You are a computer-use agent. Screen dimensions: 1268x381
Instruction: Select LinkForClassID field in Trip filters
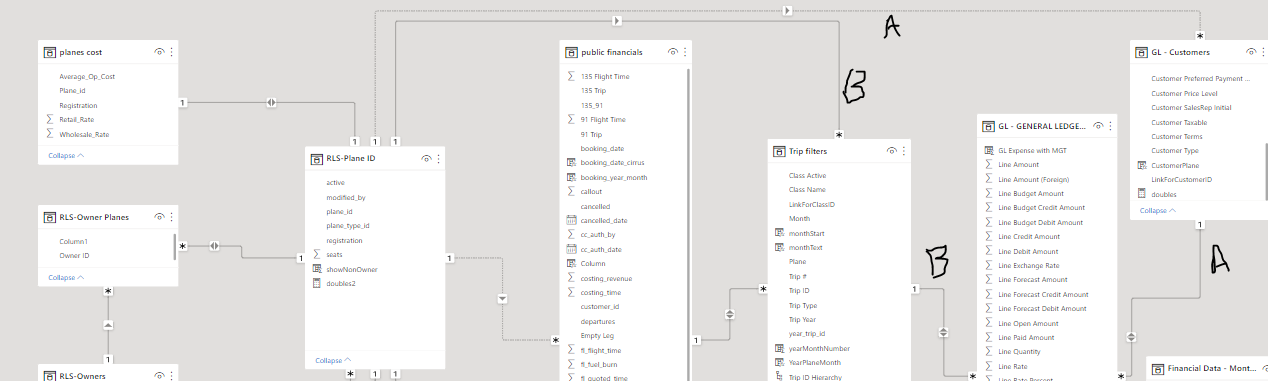point(811,204)
